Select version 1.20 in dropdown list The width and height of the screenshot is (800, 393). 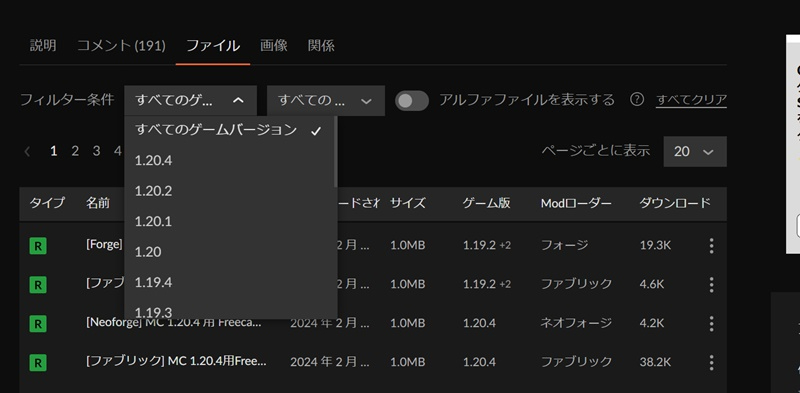(x=229, y=252)
